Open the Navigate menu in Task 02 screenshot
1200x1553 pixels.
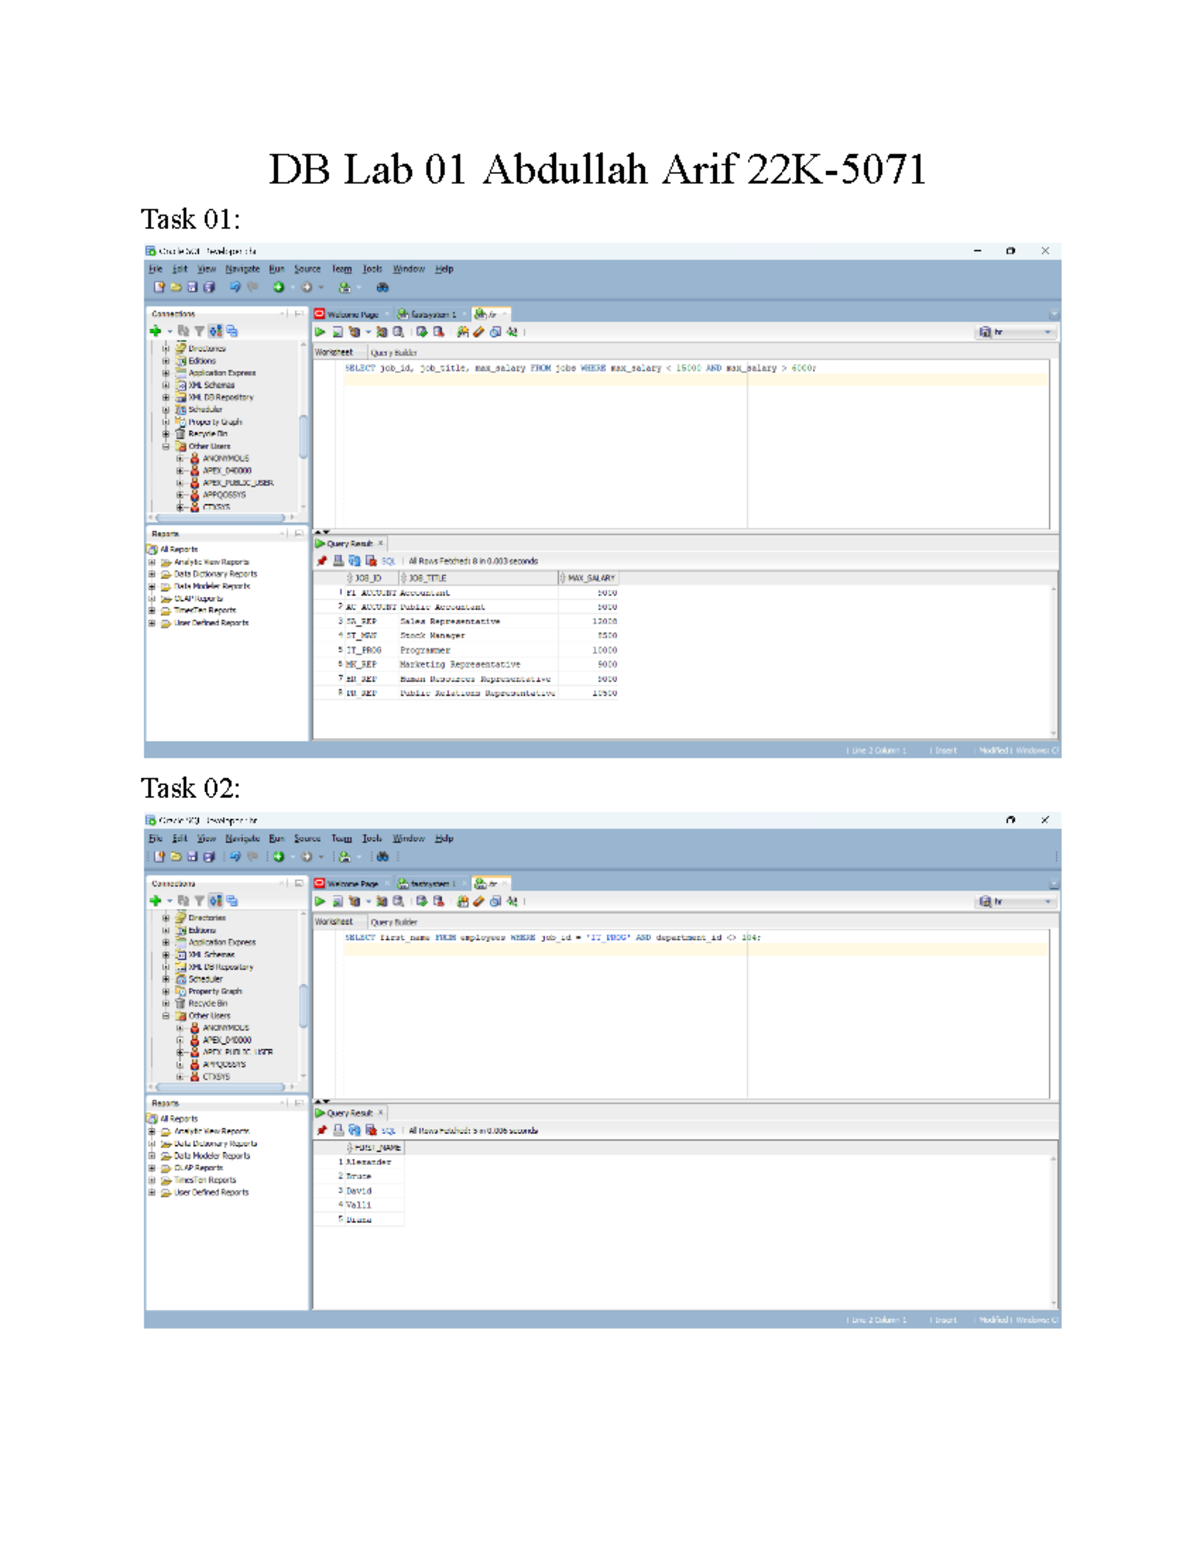(x=242, y=838)
